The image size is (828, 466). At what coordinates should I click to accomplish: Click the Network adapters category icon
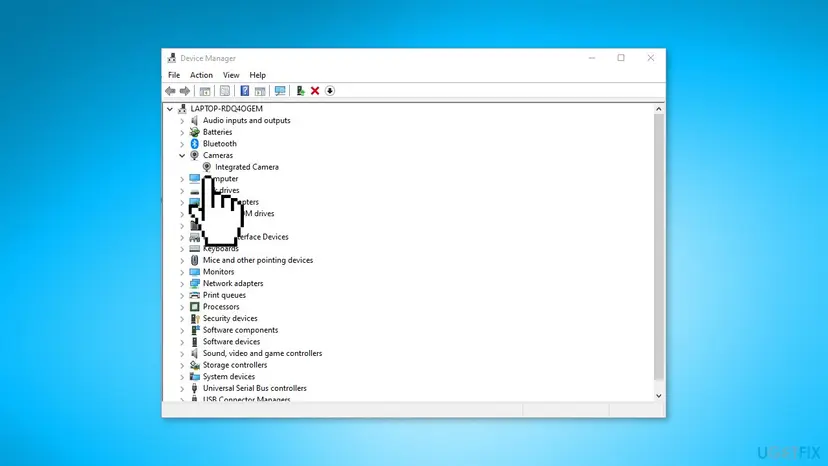click(x=194, y=283)
